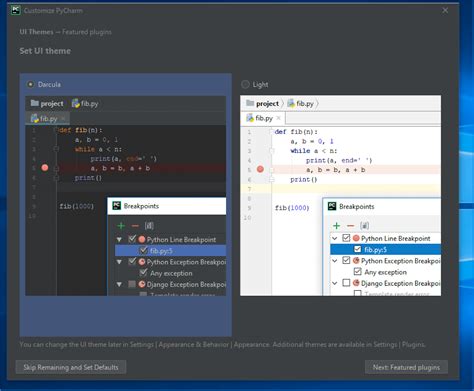474x391 pixels.
Task: Click the Light theme preview image
Action: 340,196
